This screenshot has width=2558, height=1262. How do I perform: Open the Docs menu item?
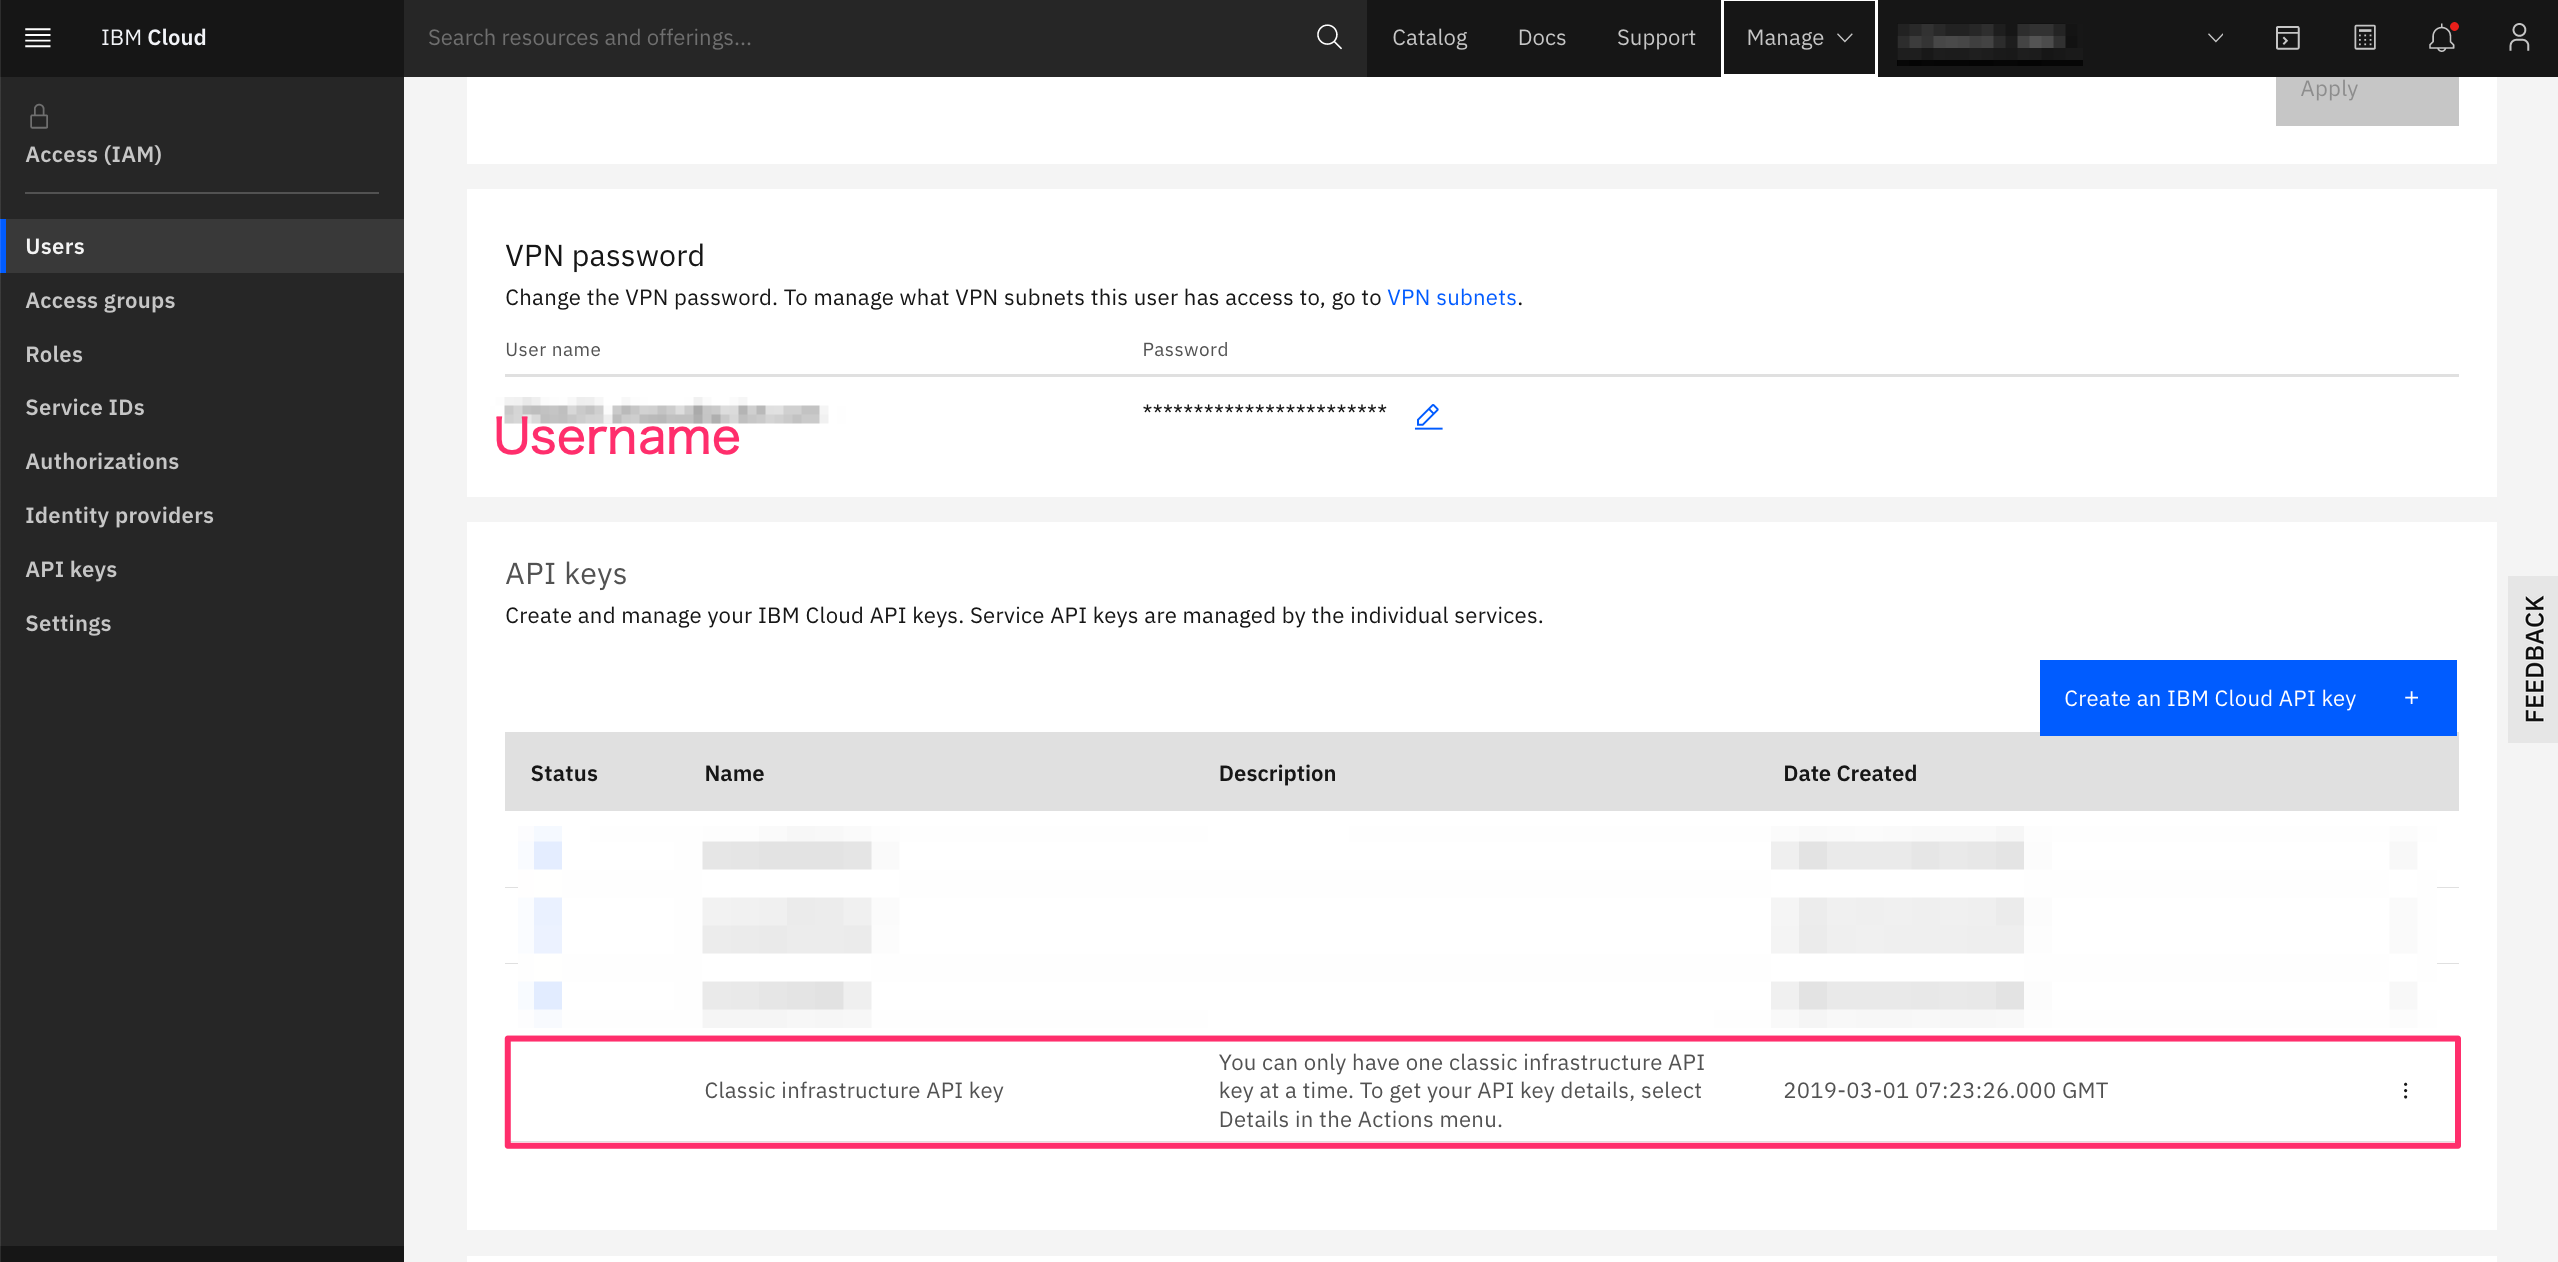(1541, 38)
